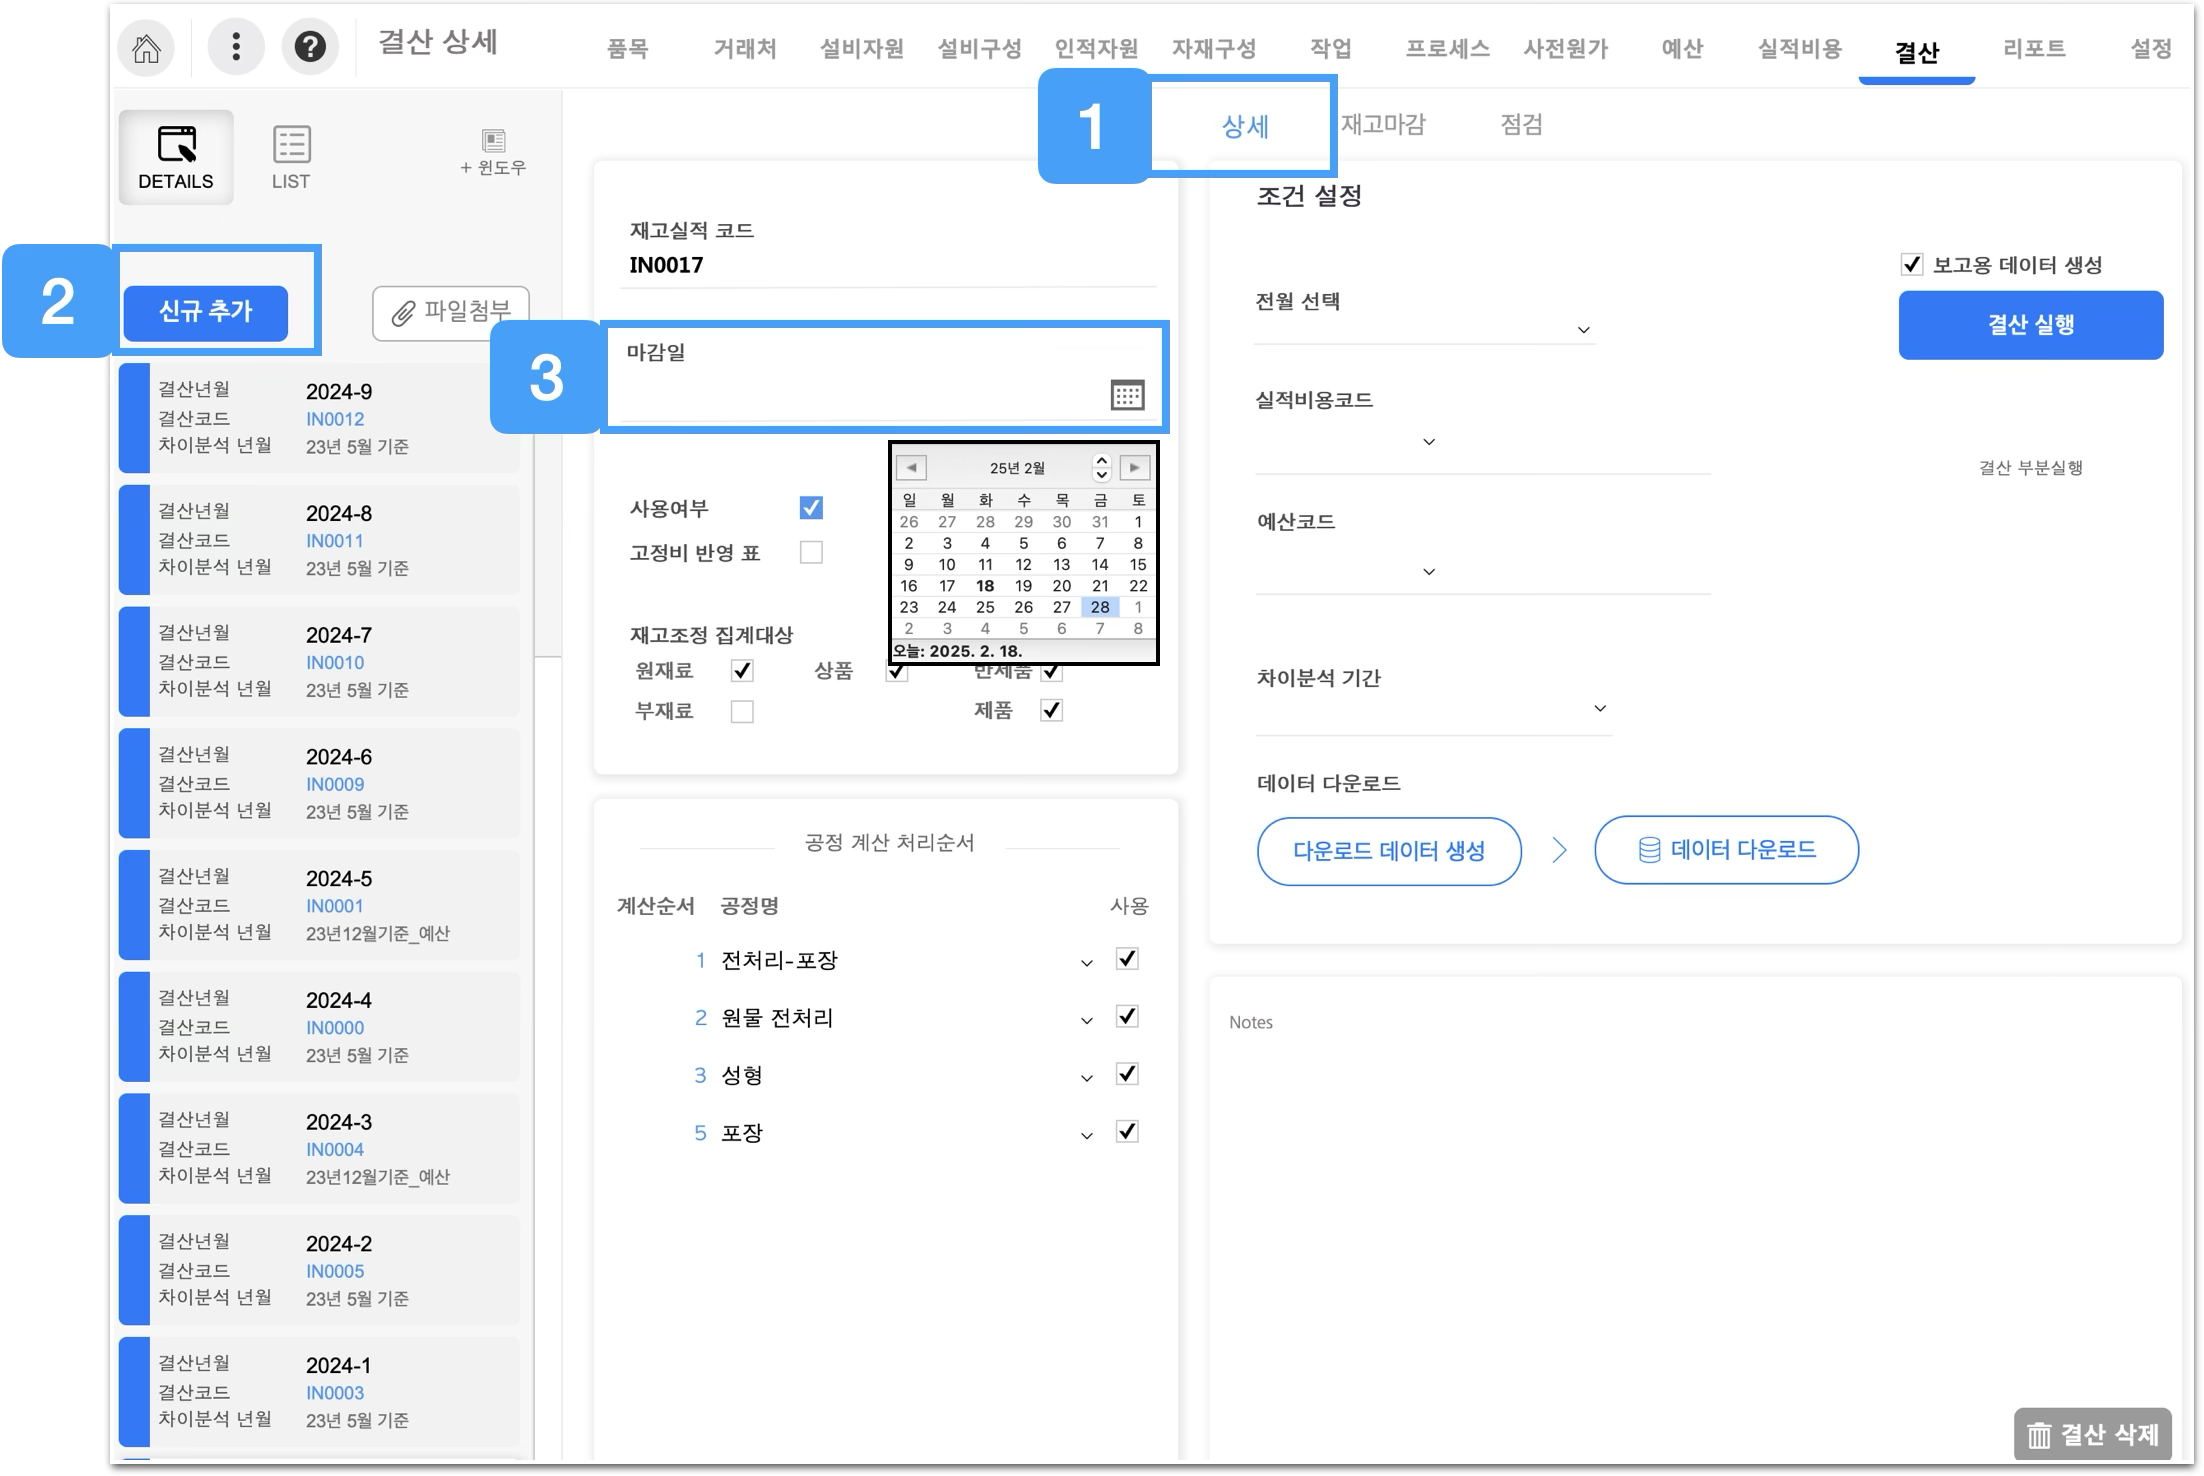
Task: Toggle 사용여부 checkbox
Action: (x=811, y=508)
